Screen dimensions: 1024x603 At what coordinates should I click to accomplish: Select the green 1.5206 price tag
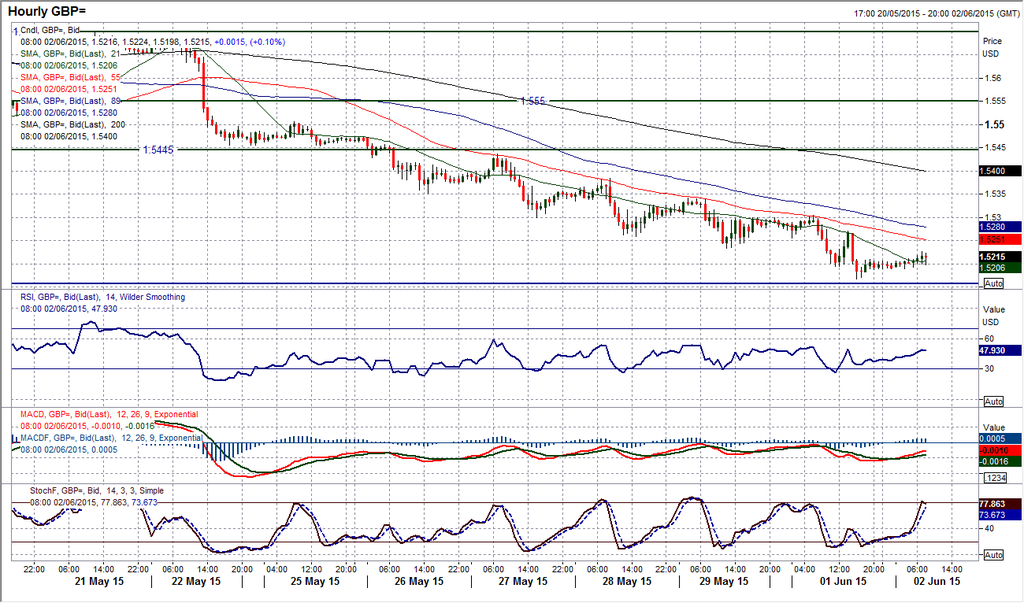(1000, 268)
